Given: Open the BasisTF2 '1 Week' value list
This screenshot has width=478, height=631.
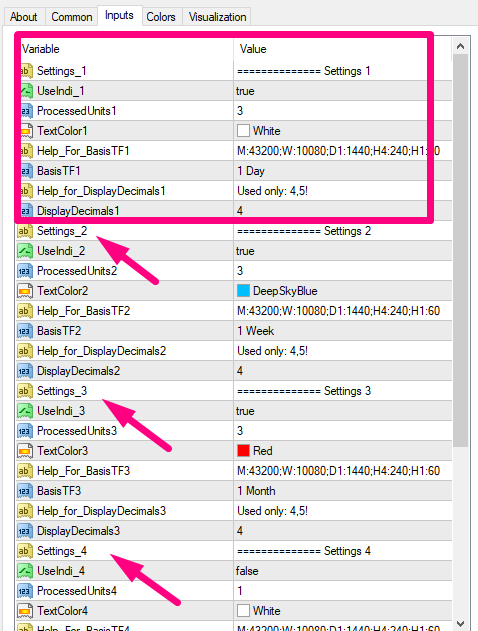Looking at the screenshot, I should tap(342, 331).
